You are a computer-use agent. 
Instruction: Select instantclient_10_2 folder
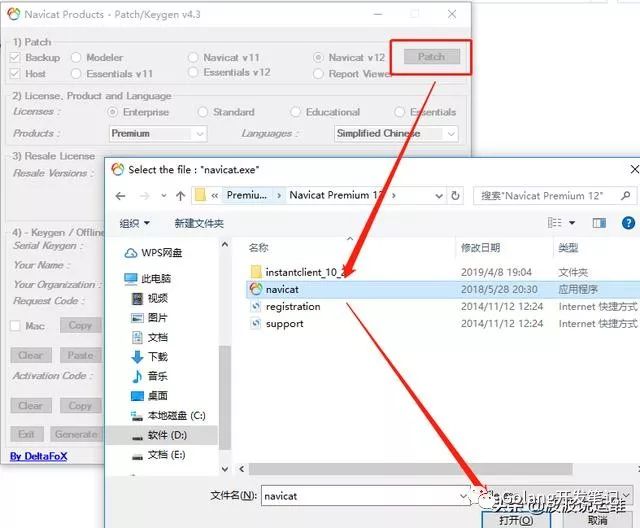pos(298,272)
